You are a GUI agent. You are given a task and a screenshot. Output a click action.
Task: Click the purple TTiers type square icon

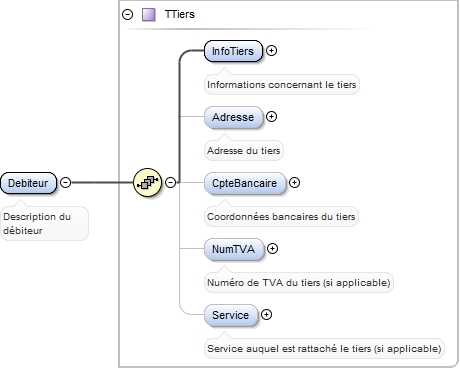coord(149,15)
